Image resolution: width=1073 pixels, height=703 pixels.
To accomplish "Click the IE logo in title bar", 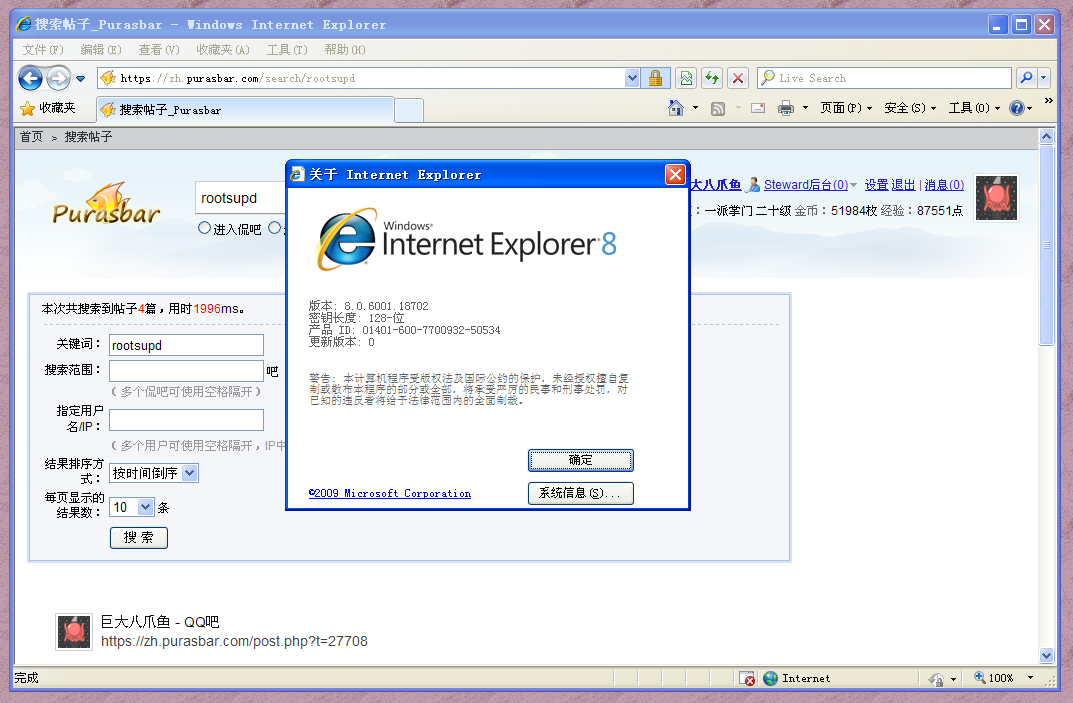I will [x=24, y=24].
